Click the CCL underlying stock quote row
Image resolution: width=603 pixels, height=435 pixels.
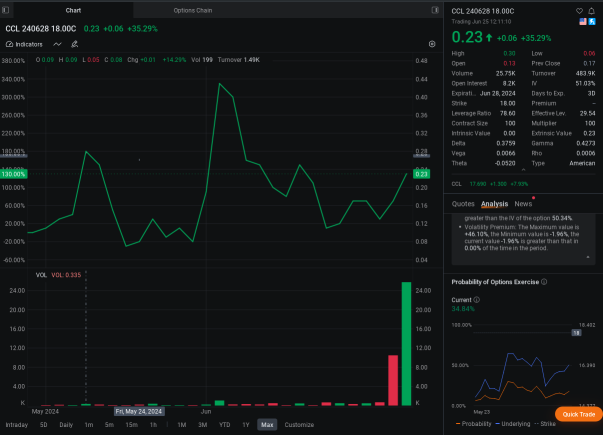click(x=523, y=184)
